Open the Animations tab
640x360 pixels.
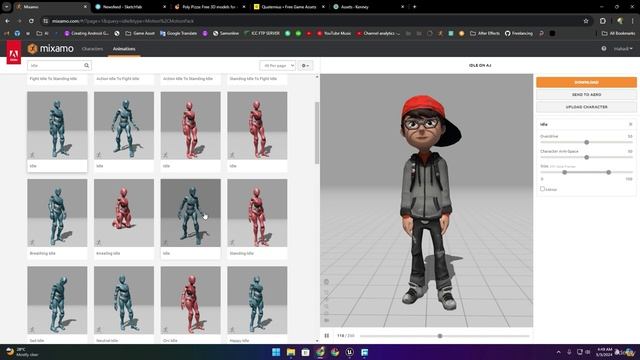click(124, 49)
